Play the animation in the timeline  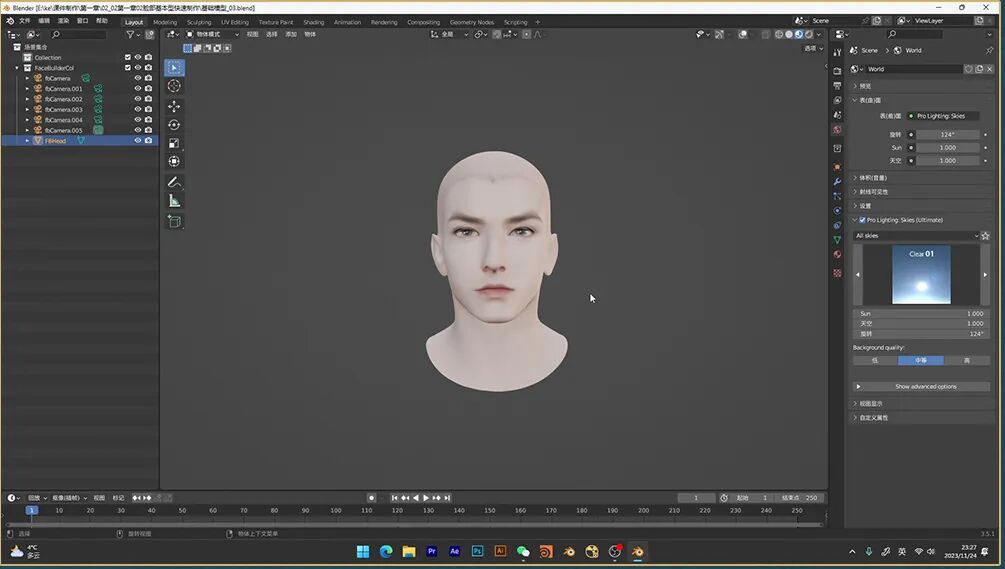pos(426,498)
